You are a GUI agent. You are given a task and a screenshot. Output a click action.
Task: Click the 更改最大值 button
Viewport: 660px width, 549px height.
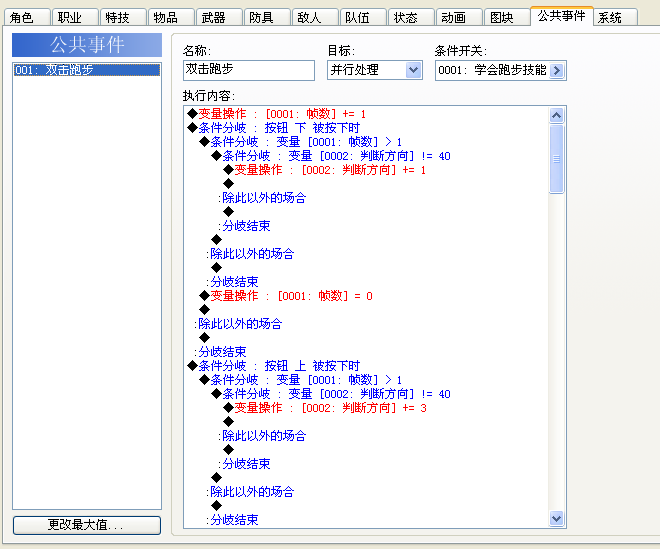(87, 525)
